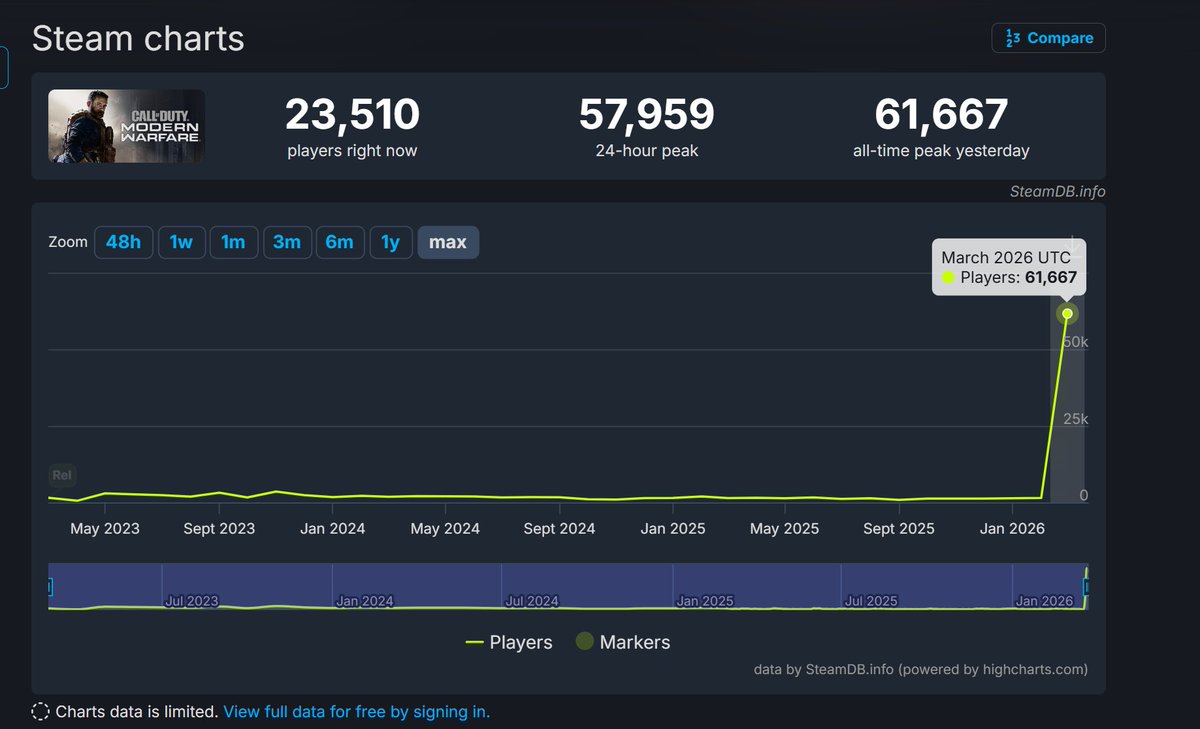Screen dimensions: 1200x729
Task: Click the 'March 2026 UTC' tooltip header
Action: pyautogui.click(x=1006, y=257)
